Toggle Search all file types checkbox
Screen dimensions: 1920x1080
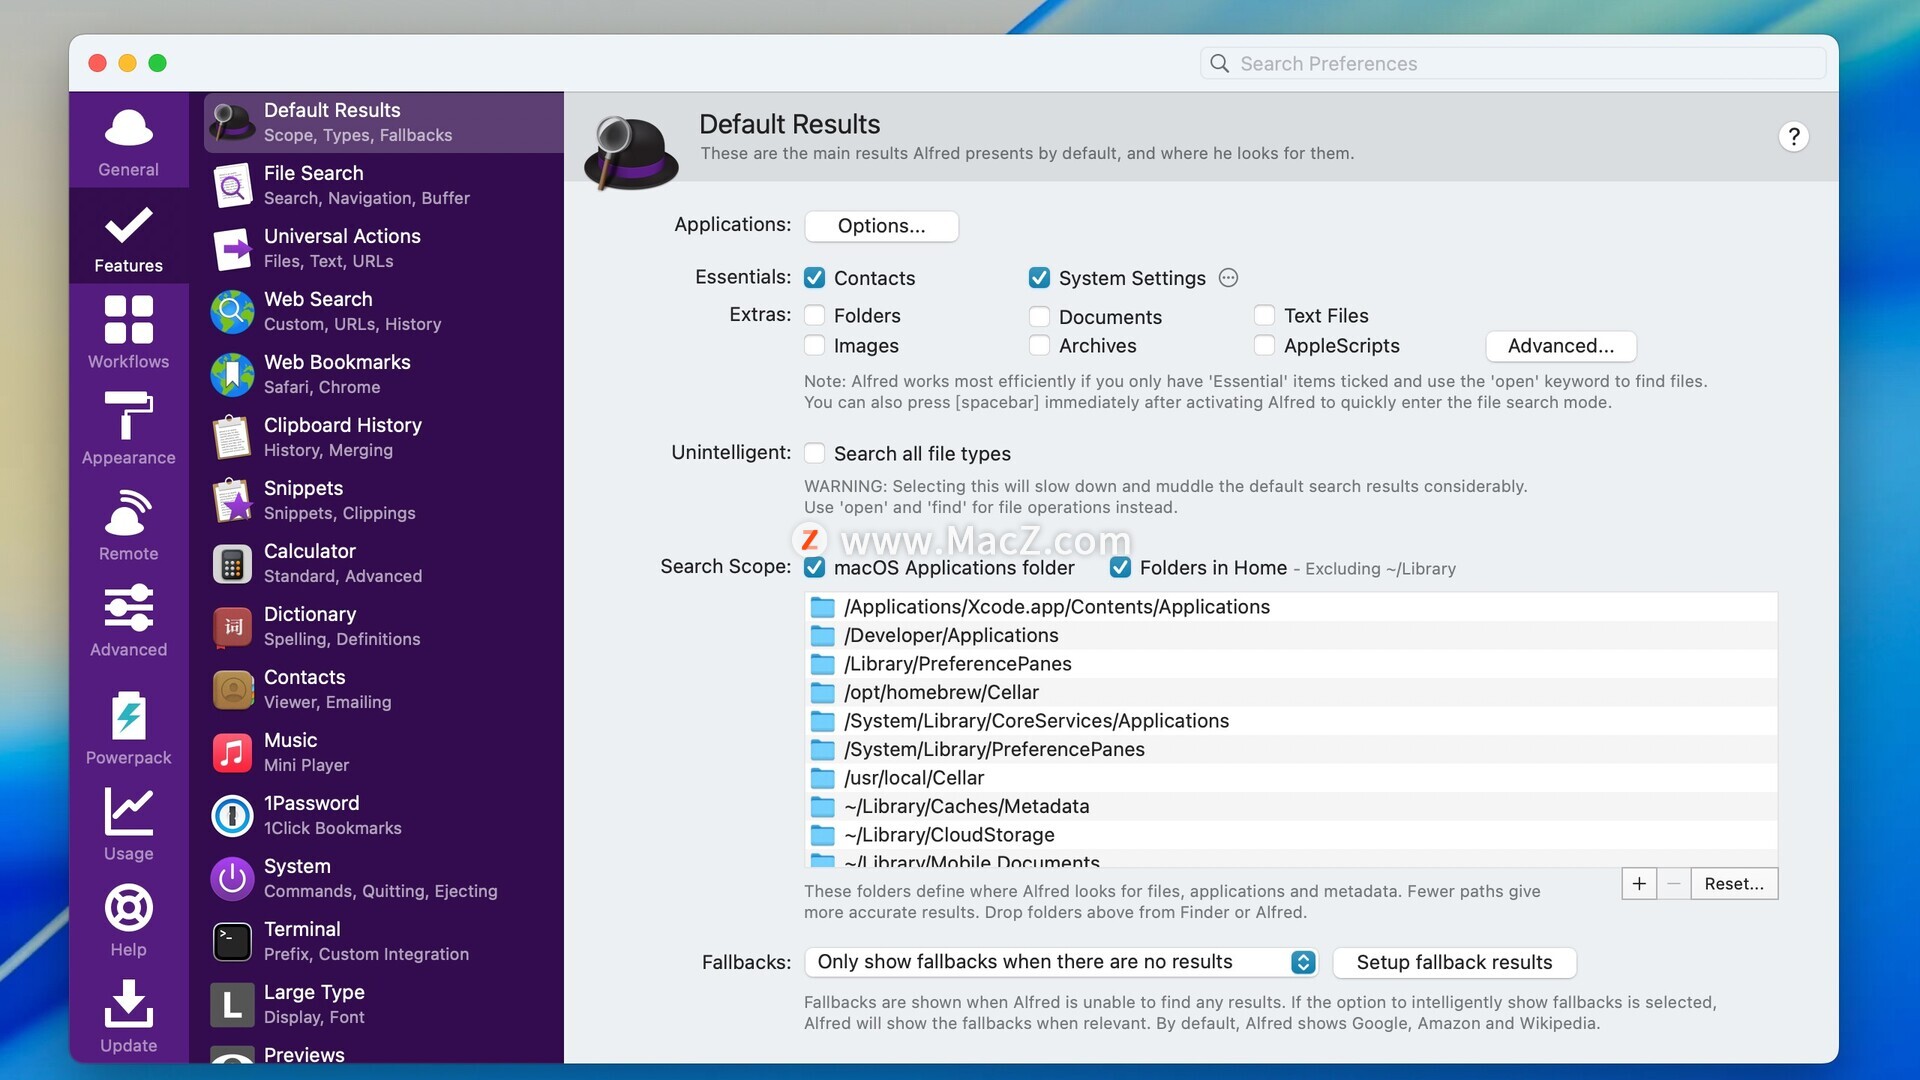pyautogui.click(x=815, y=454)
